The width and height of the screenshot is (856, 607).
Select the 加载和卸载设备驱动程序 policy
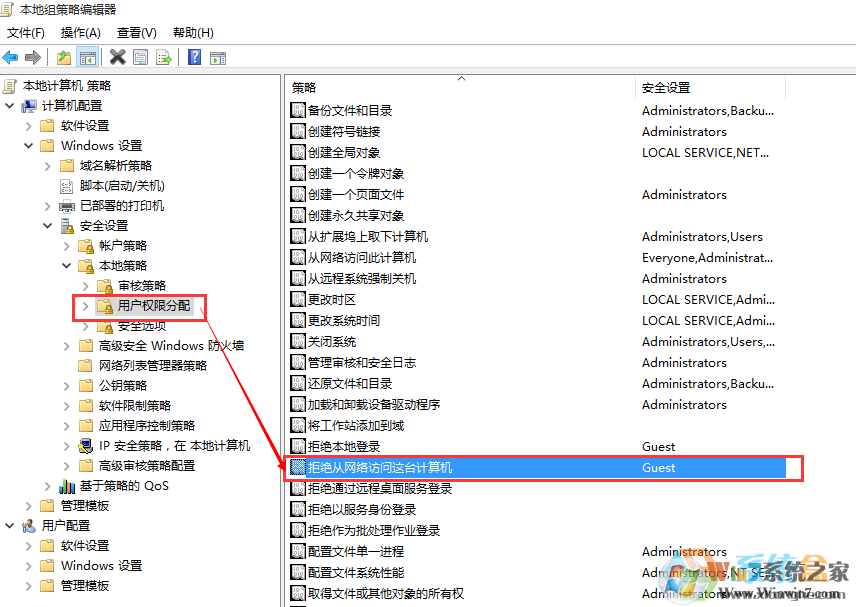point(374,405)
